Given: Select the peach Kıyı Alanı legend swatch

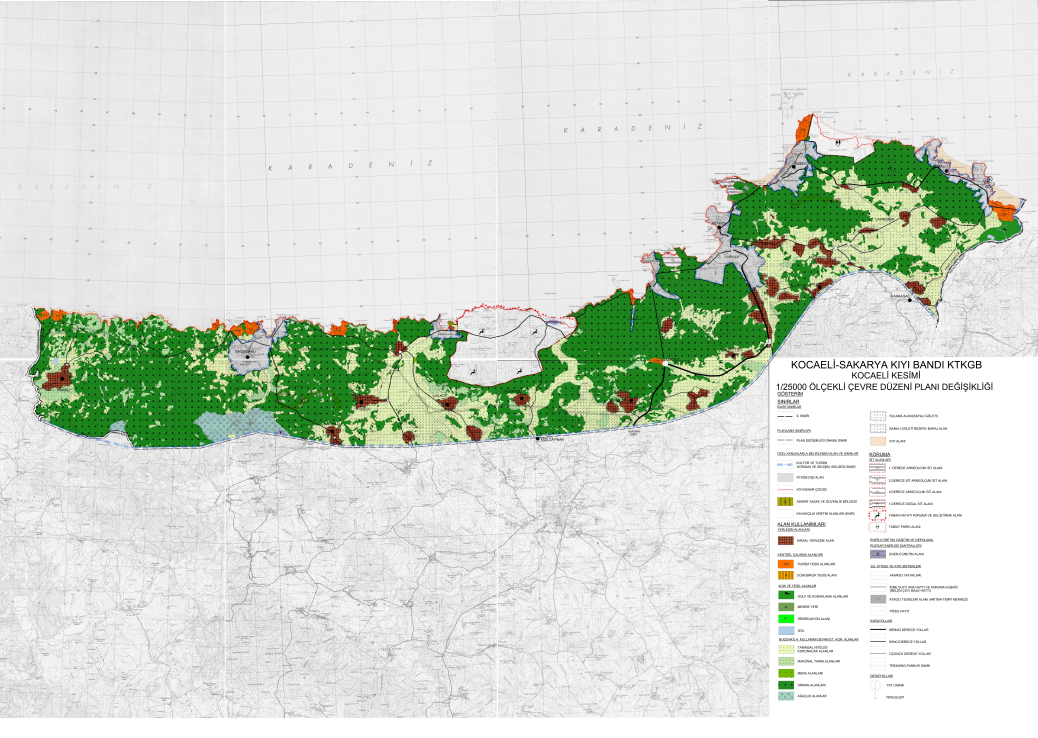Looking at the screenshot, I should point(878,441).
